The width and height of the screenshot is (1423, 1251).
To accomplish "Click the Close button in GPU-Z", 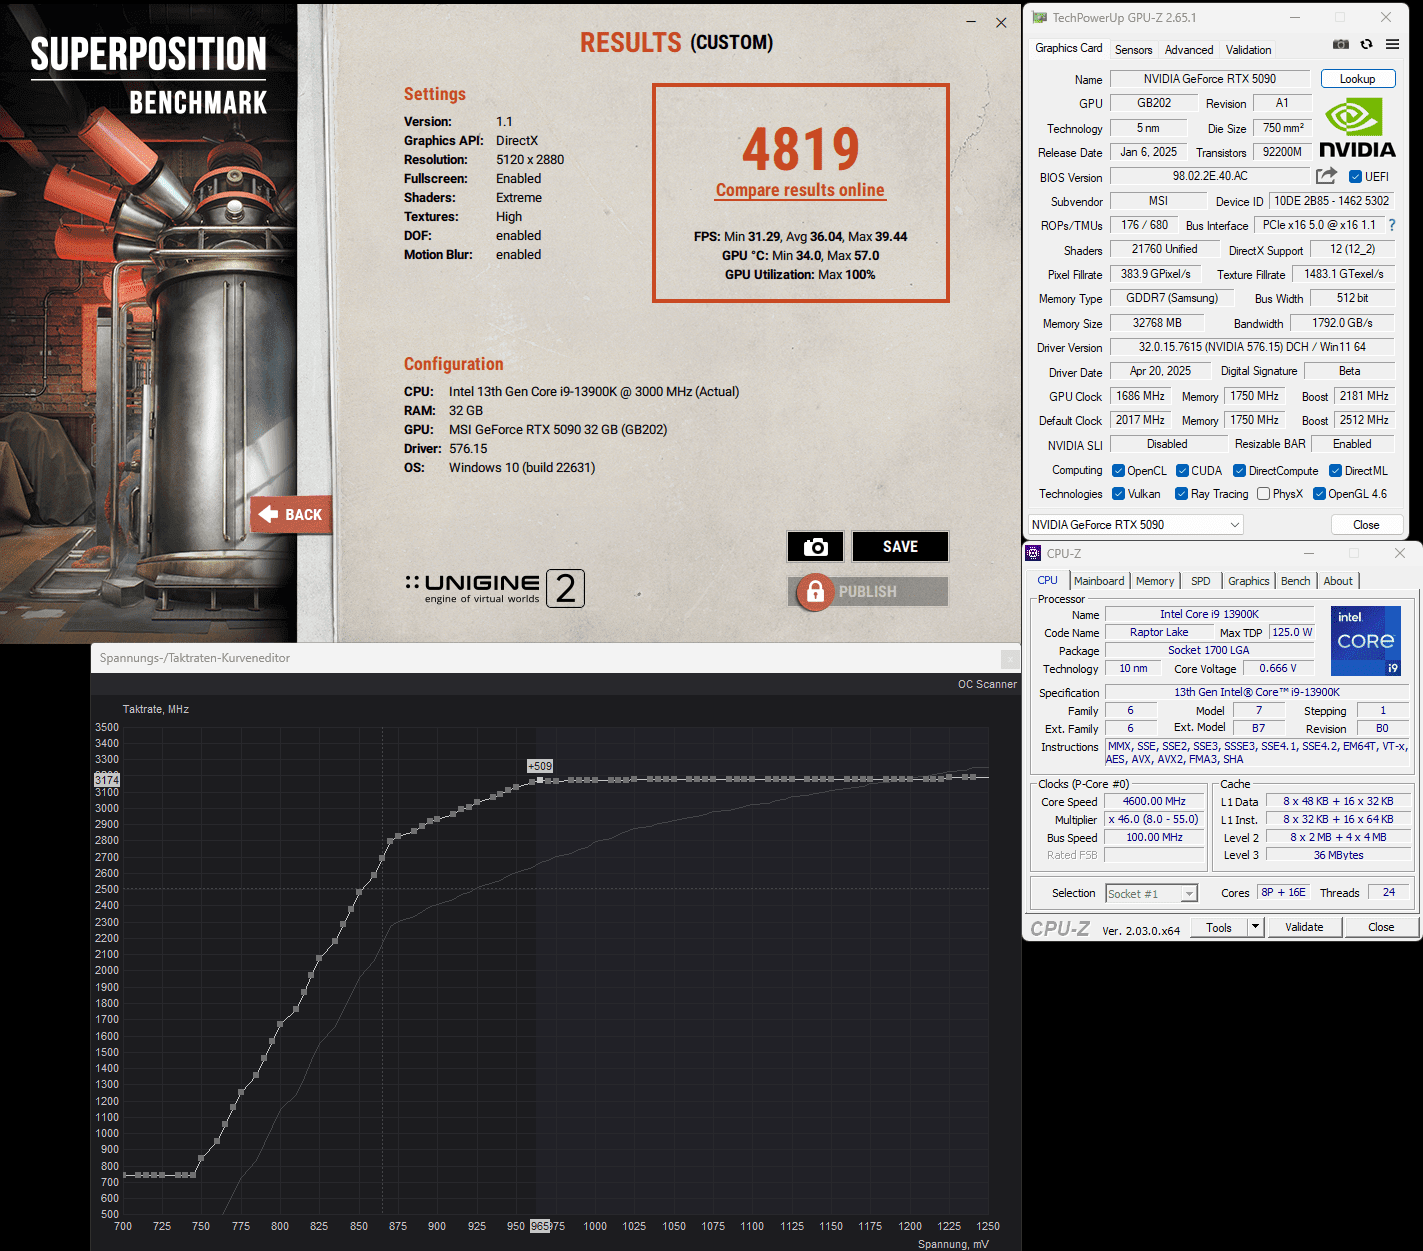I will coord(1365,525).
